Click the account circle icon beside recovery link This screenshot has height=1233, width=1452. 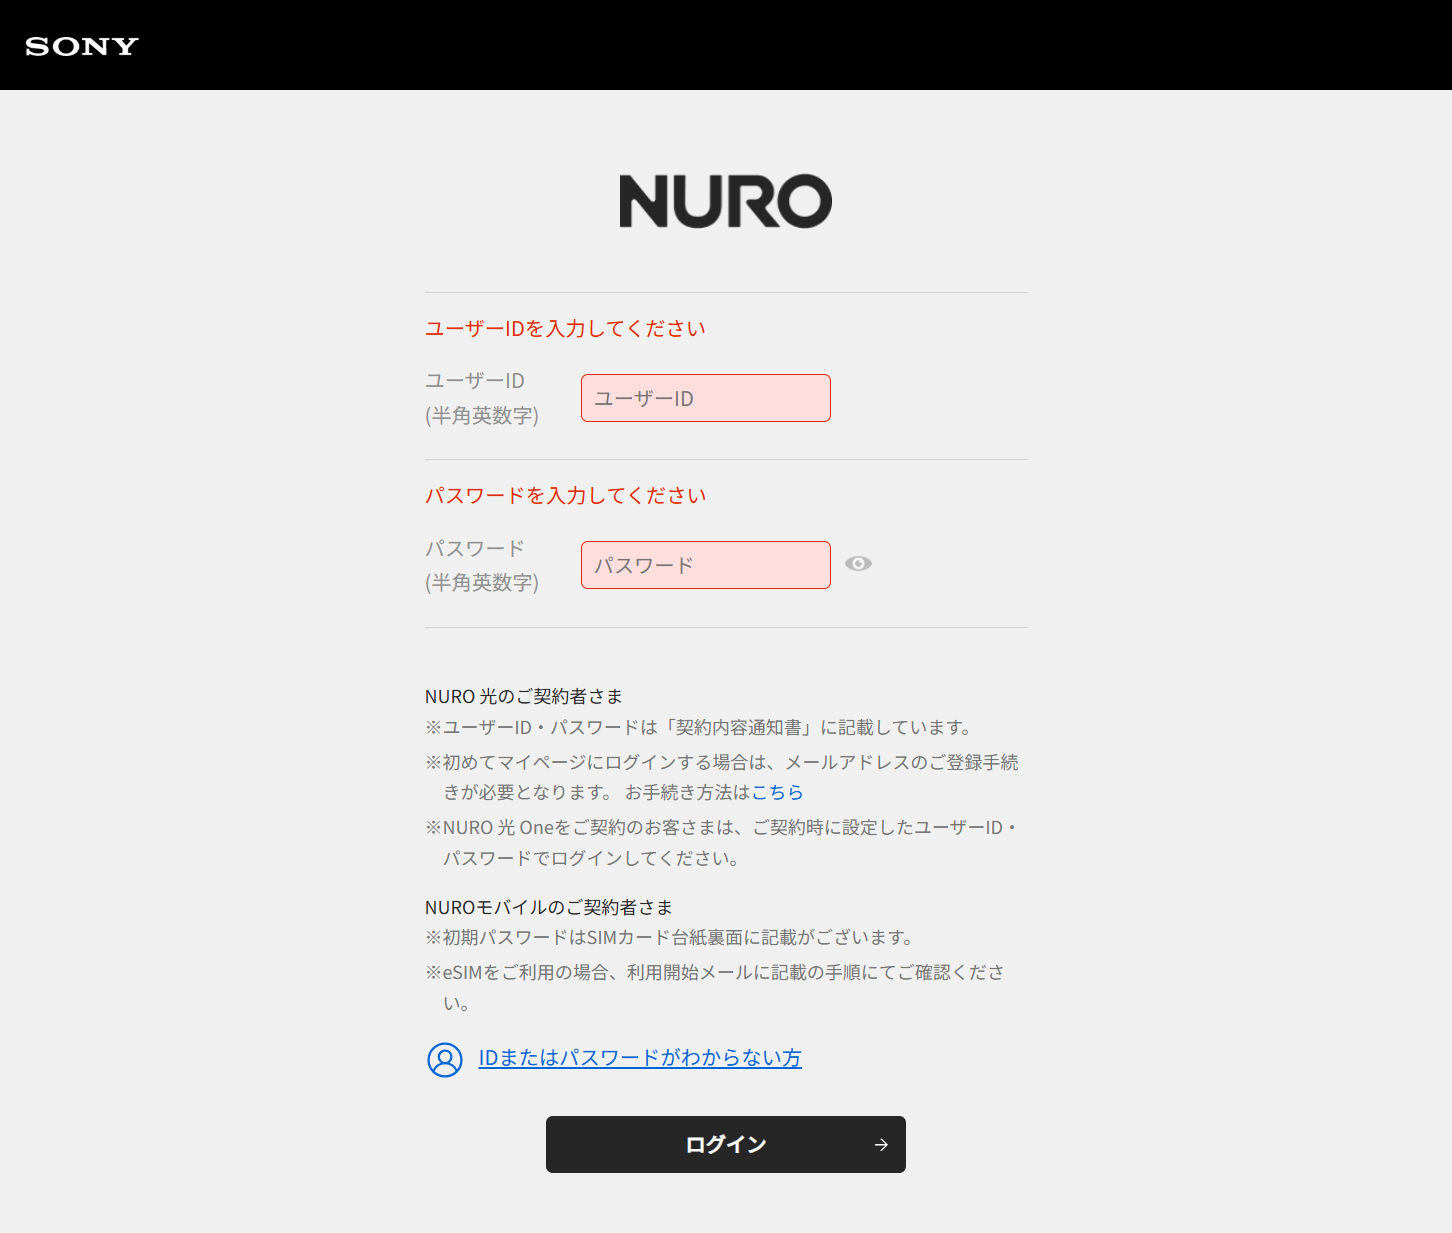(445, 1060)
